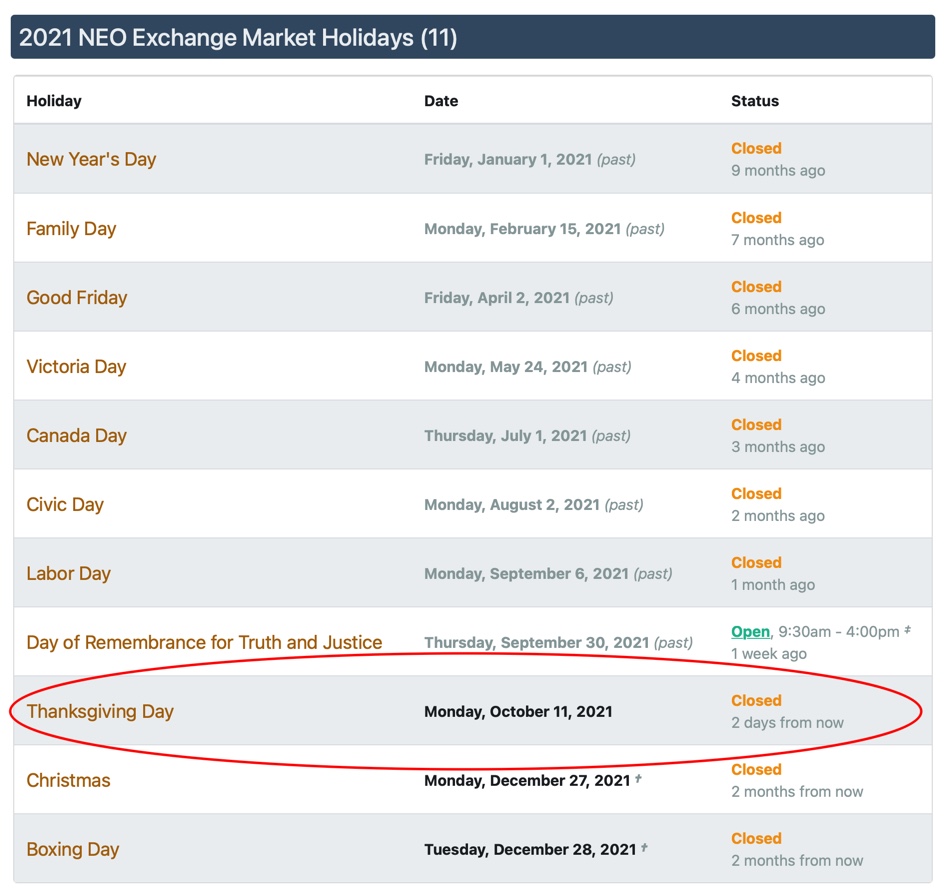
Task: Click Closed status in New Year's Day row
Action: click(756, 148)
